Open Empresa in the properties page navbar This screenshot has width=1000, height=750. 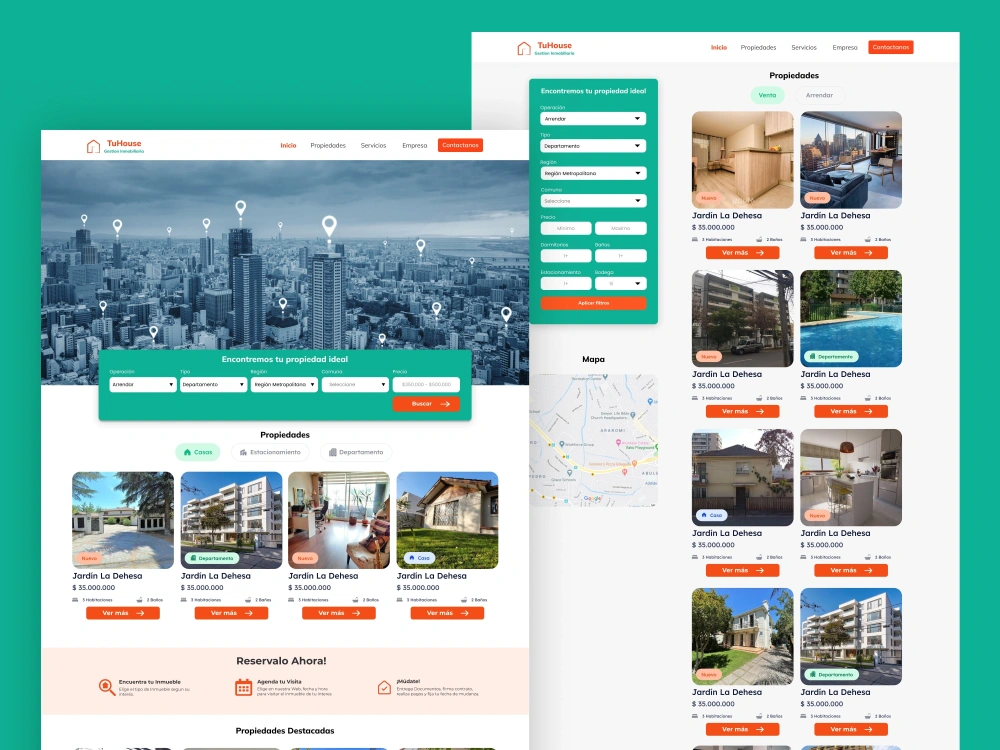pyautogui.click(x=845, y=47)
